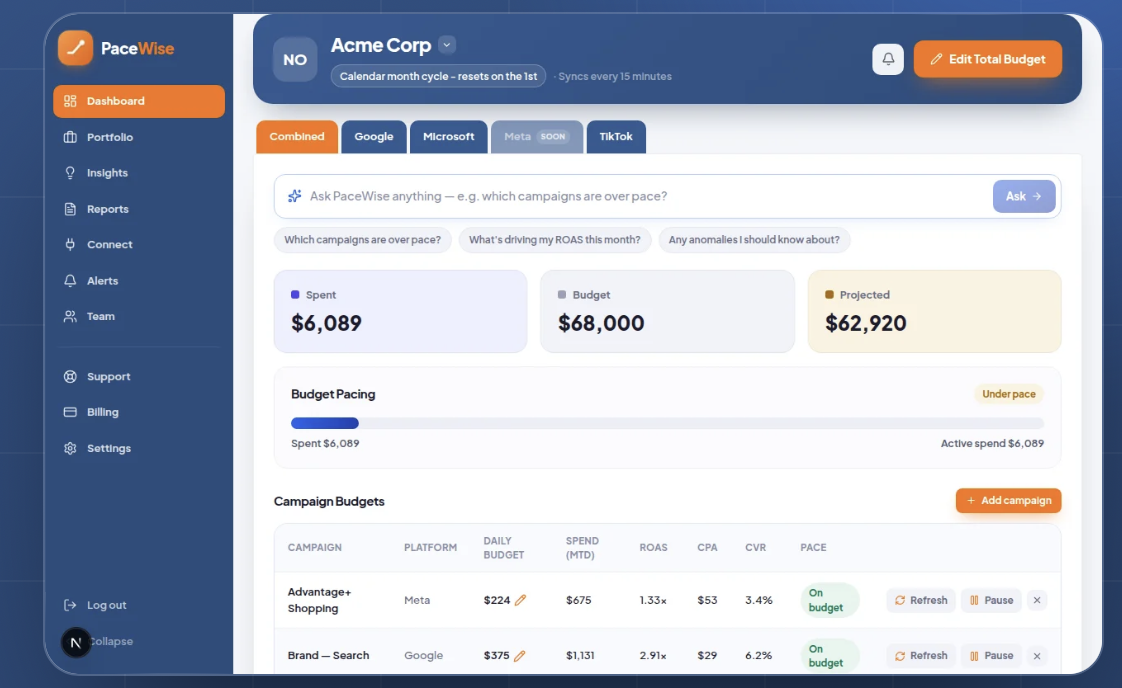
Task: Expand the Acme Corp account dropdown
Action: pyautogui.click(x=447, y=44)
